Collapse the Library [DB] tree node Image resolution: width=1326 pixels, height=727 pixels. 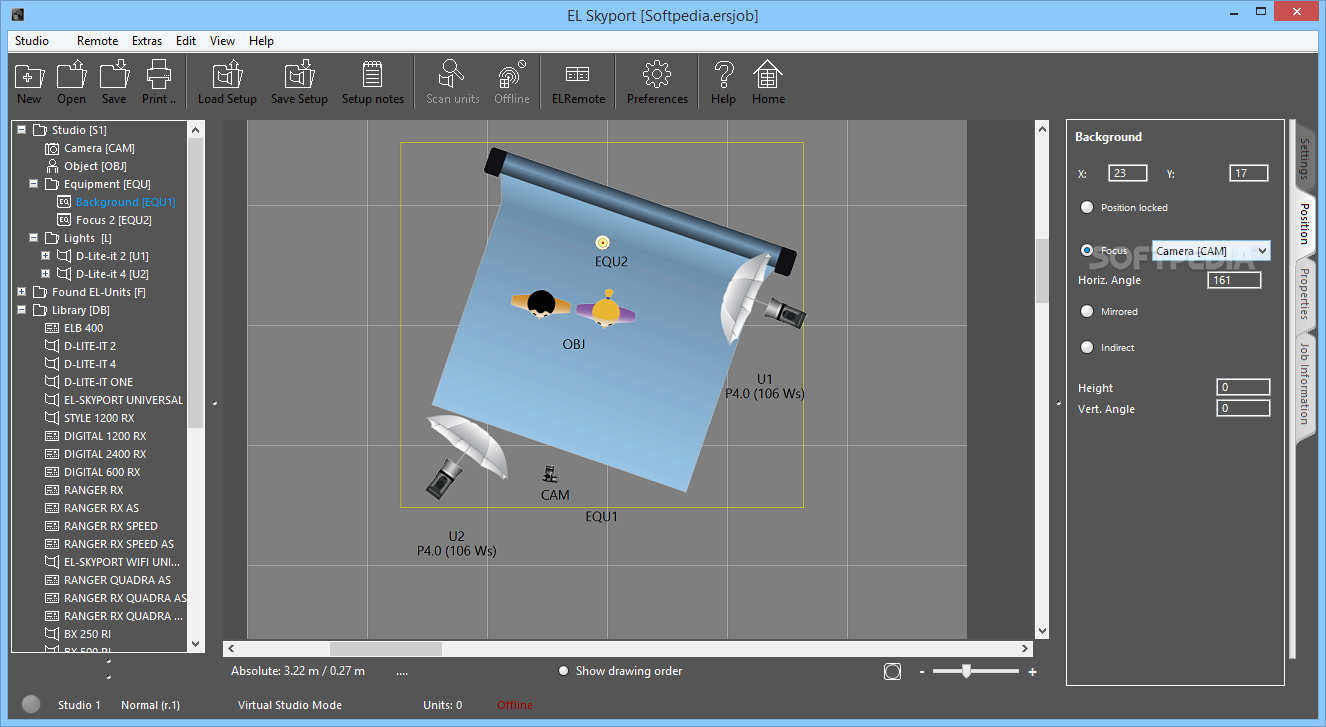pyautogui.click(x=22, y=310)
